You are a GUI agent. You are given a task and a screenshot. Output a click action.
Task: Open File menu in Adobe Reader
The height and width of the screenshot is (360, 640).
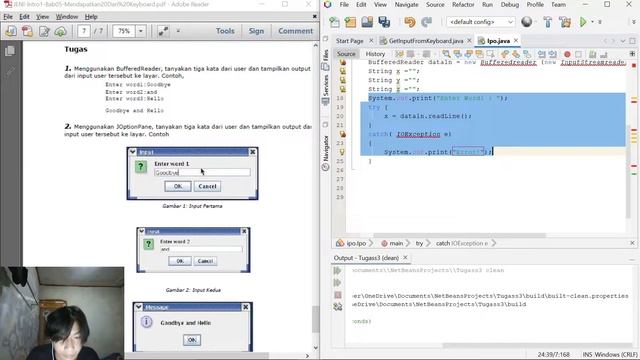(x=8, y=17)
